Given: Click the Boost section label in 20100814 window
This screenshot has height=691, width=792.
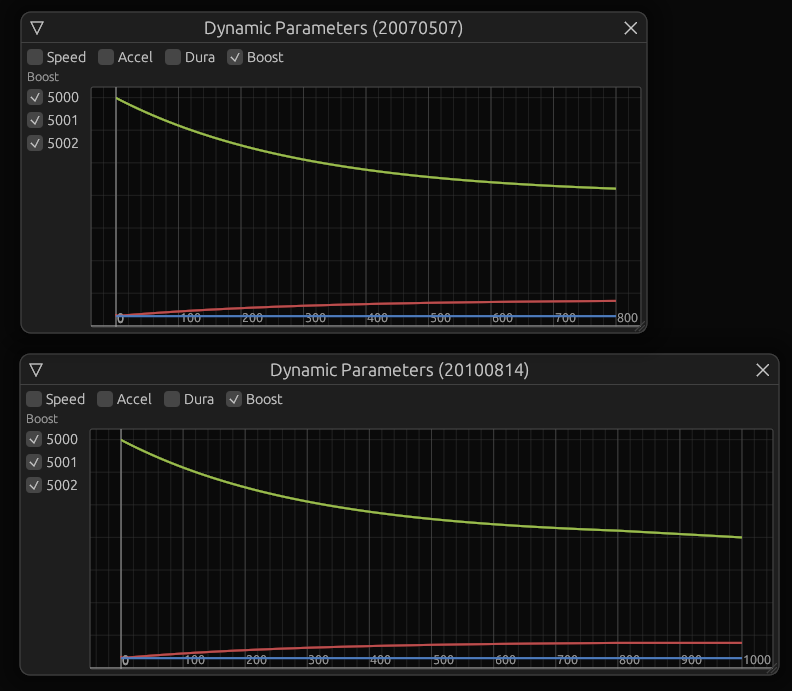Looking at the screenshot, I should click(42, 419).
